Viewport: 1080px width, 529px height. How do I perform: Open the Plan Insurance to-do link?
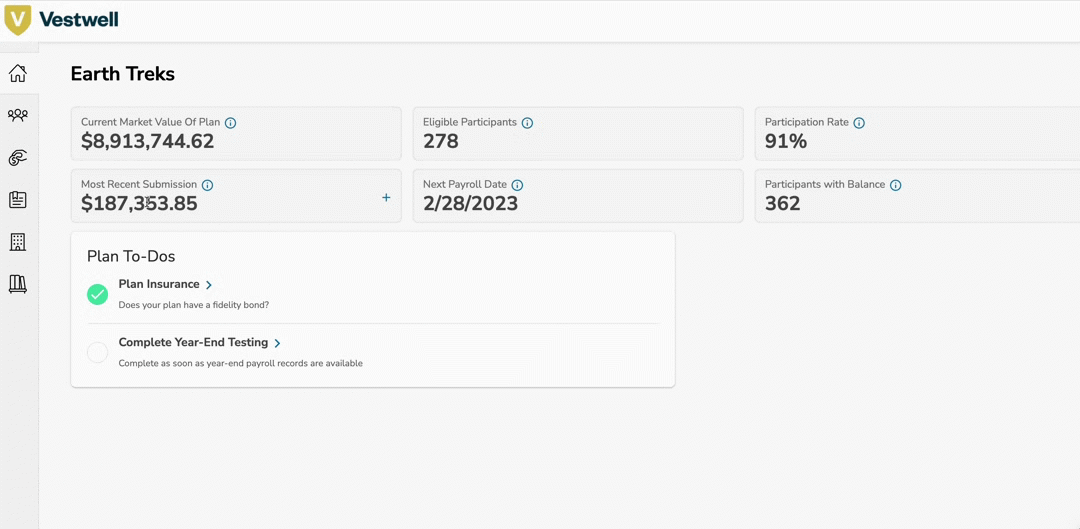[158, 284]
